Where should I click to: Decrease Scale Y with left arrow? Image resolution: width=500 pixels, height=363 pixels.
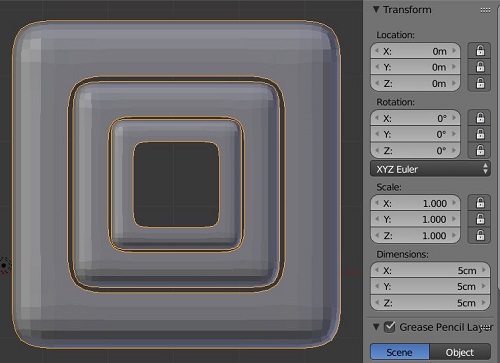(377, 219)
